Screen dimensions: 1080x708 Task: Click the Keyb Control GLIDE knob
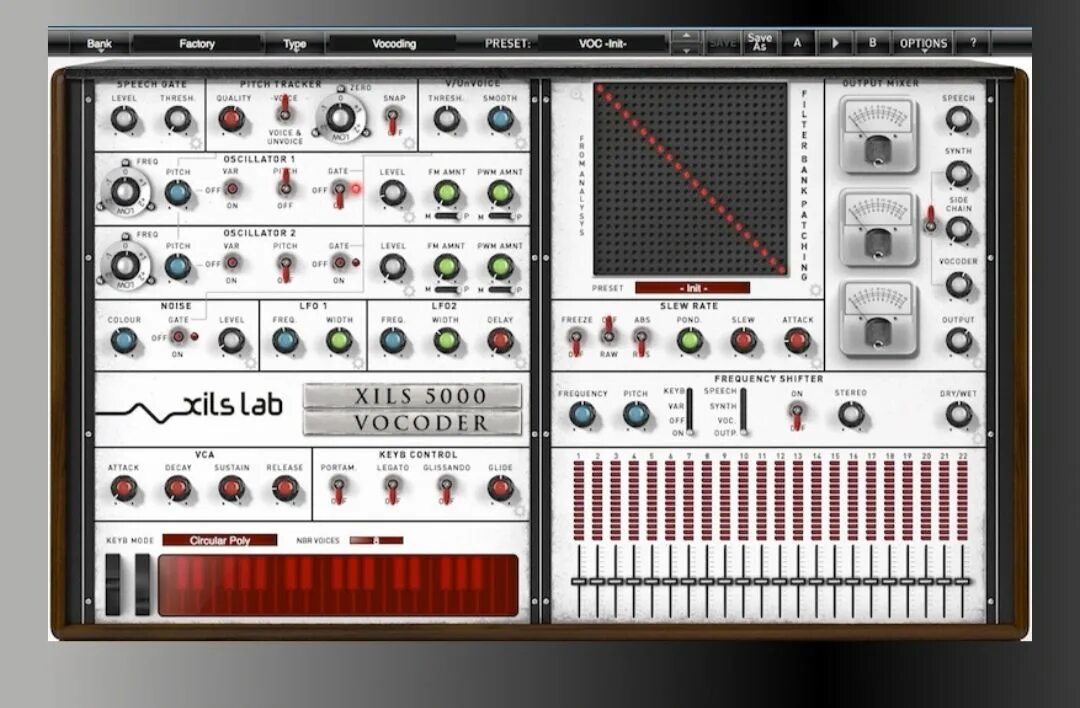(x=501, y=488)
